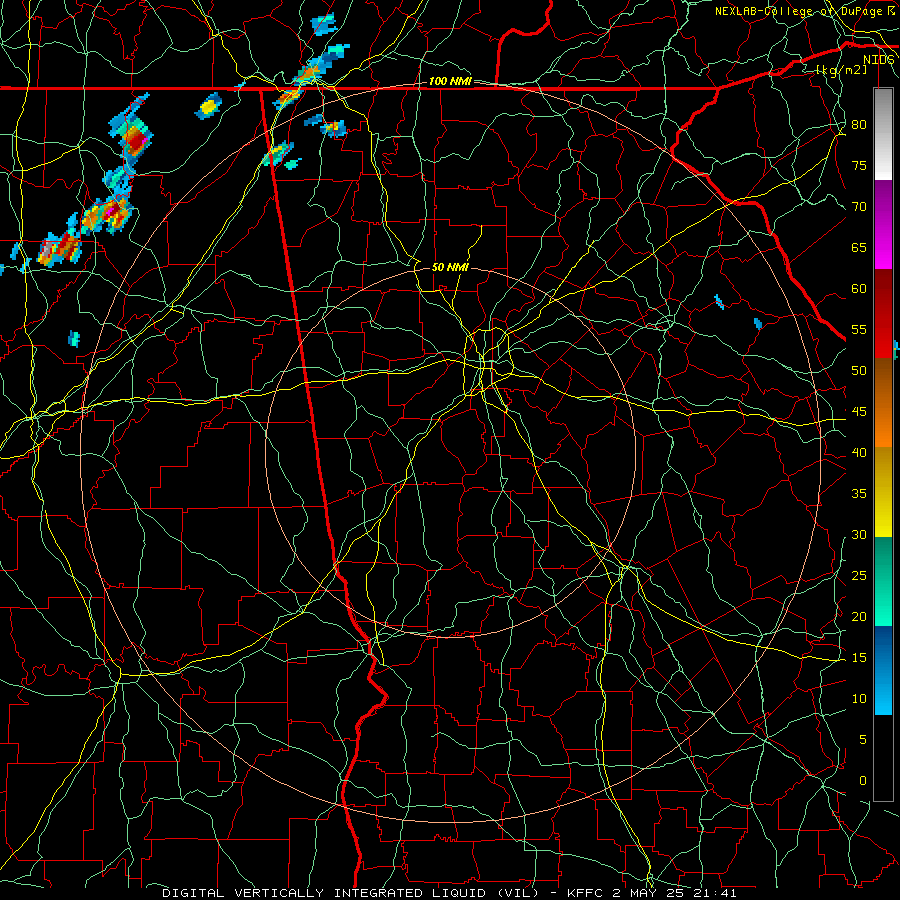Click the KFFC radar site identifier
The width and height of the screenshot is (900, 900).
tap(585, 893)
